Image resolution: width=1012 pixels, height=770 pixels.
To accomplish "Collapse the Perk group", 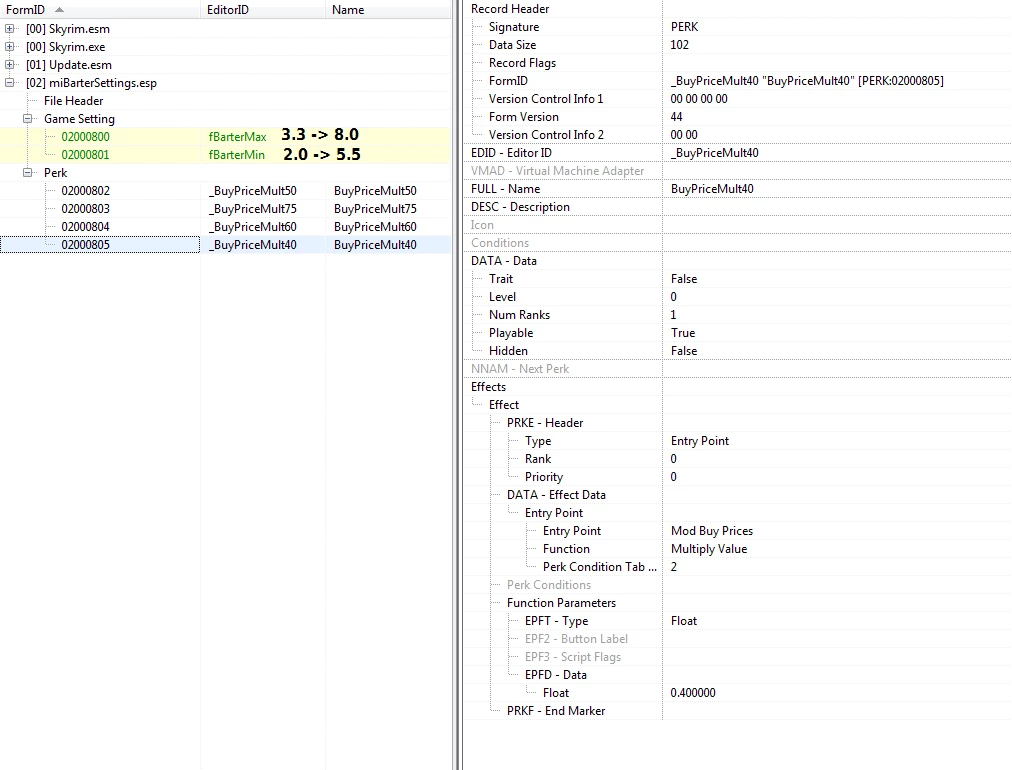I will (27, 173).
